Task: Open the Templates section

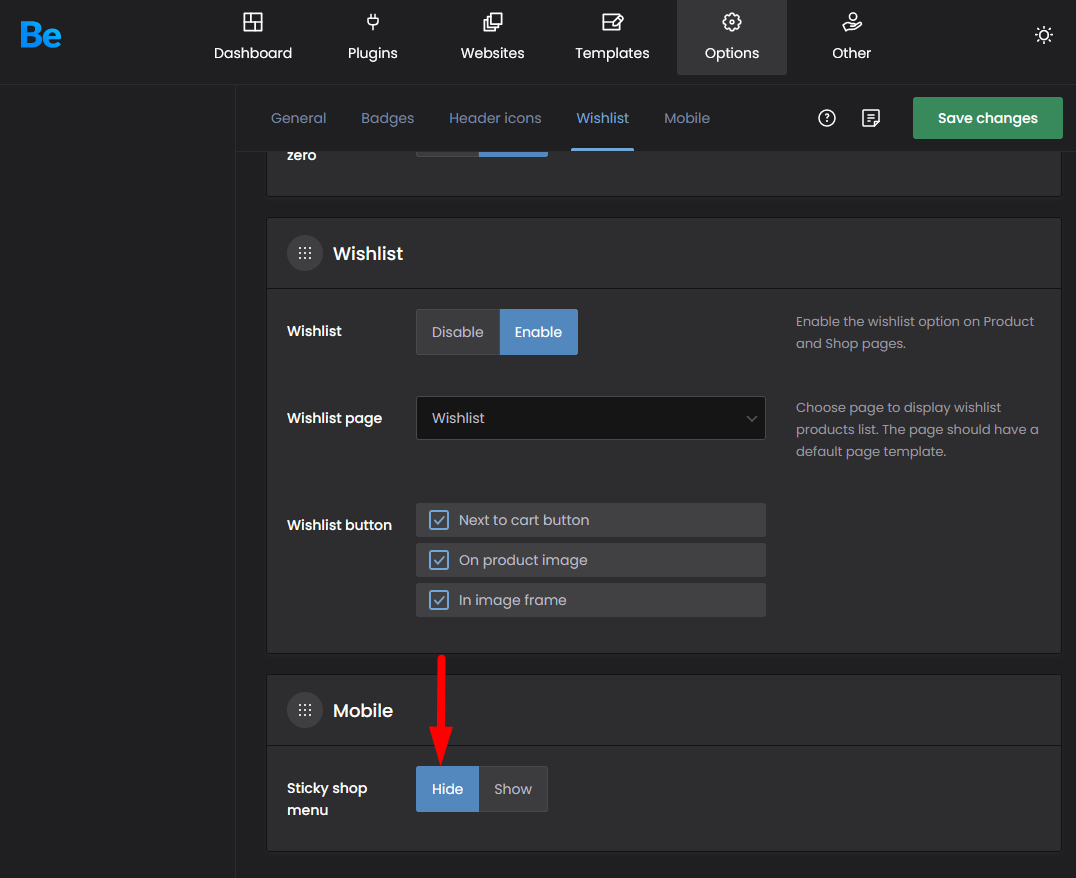Action: click(612, 37)
